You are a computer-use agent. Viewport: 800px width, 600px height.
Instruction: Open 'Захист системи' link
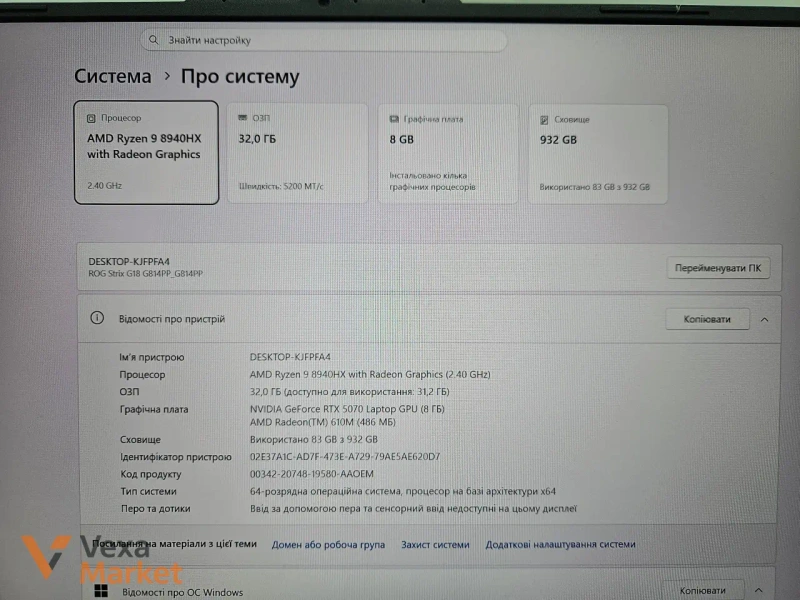[435, 545]
